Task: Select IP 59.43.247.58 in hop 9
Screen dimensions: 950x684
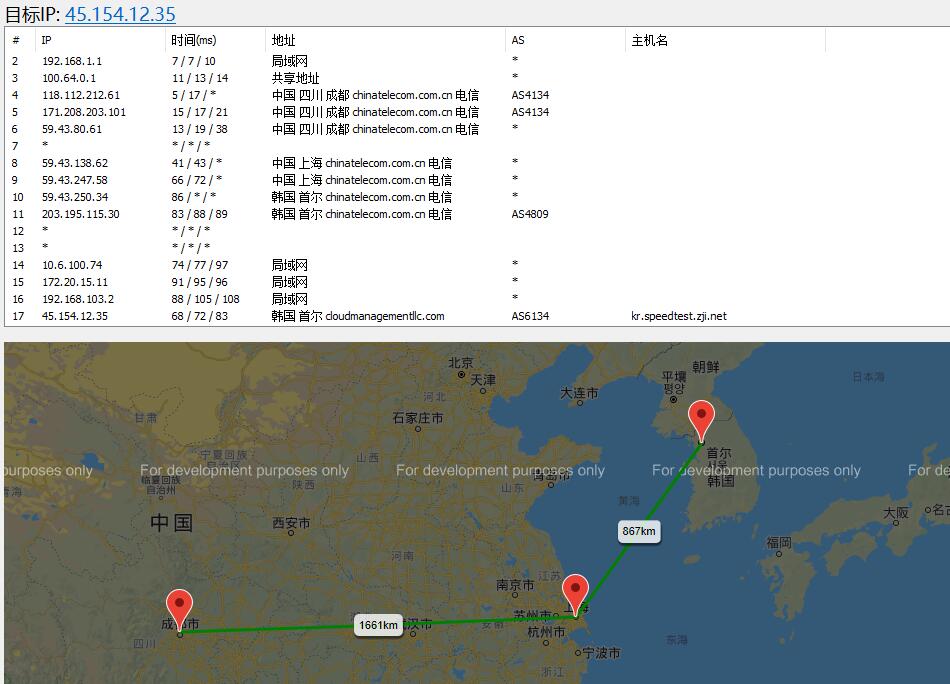Action: (75, 180)
